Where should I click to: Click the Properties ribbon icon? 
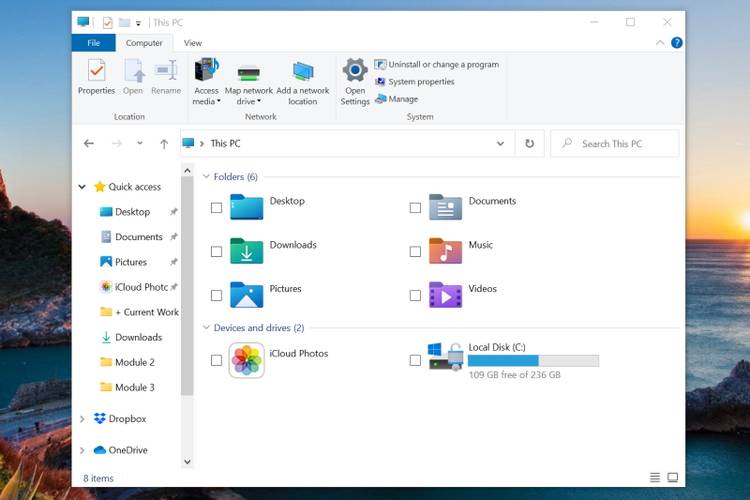click(x=96, y=71)
